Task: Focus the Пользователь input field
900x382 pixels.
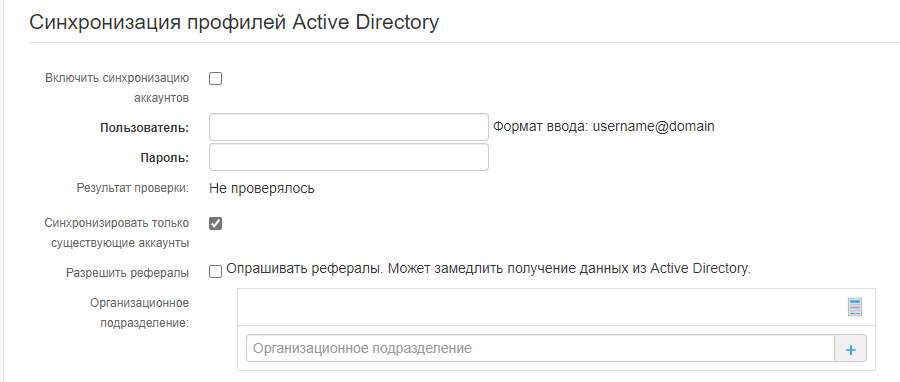Action: click(x=349, y=127)
